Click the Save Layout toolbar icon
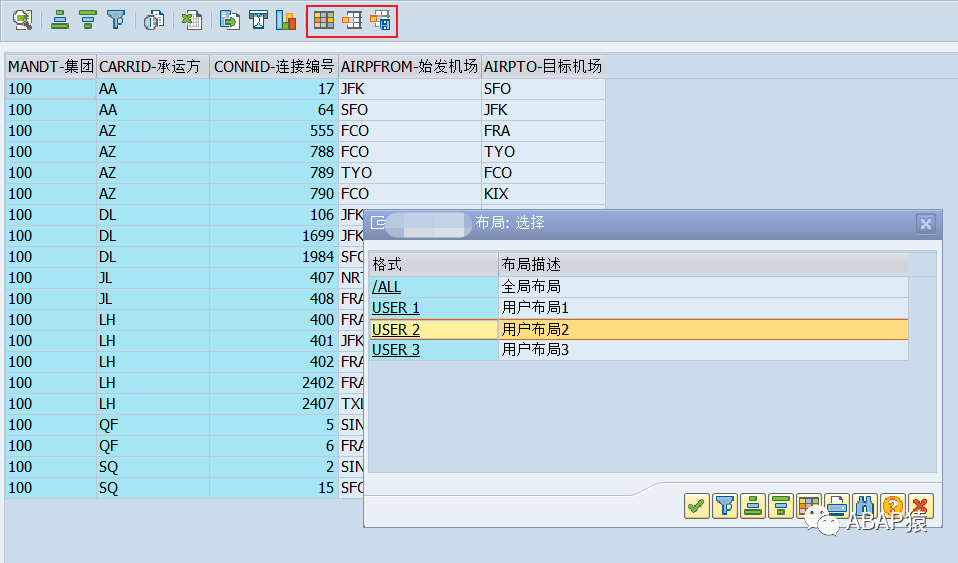 pos(380,20)
